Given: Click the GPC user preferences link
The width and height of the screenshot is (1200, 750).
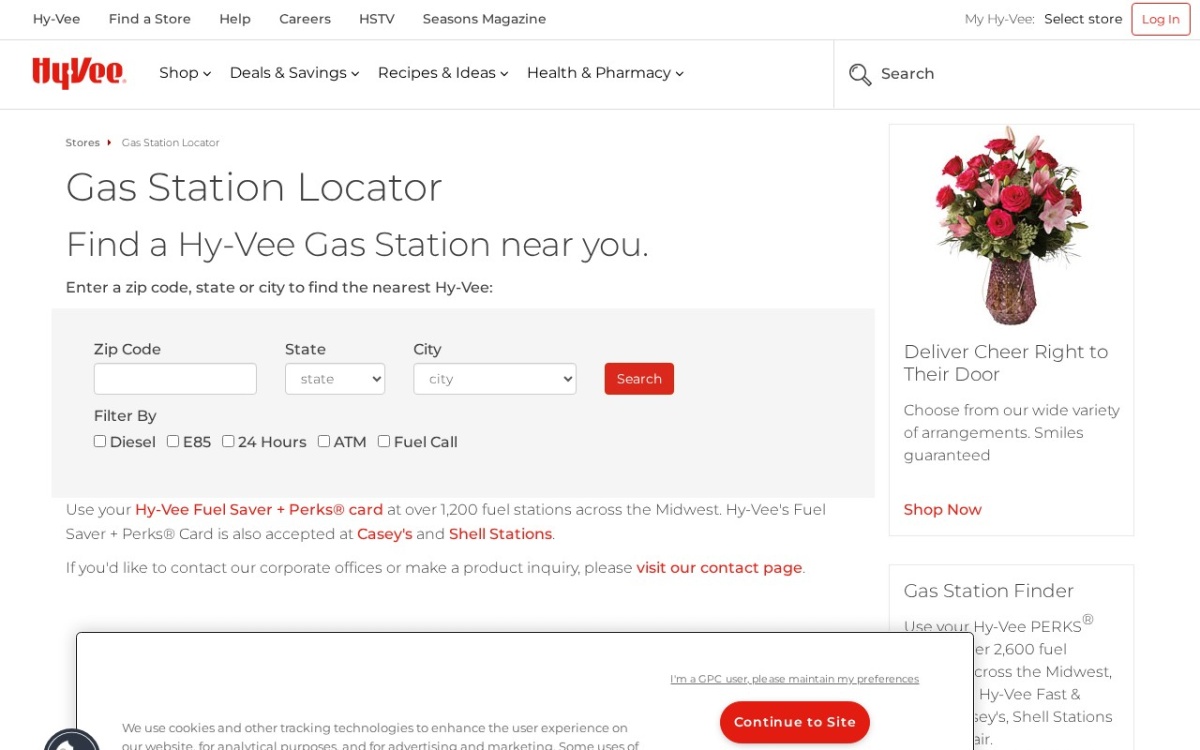Looking at the screenshot, I should [x=794, y=679].
